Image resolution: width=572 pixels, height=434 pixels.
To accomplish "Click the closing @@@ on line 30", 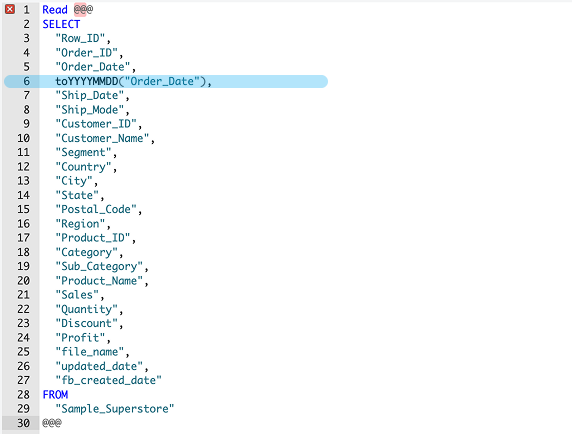I will (52, 423).
